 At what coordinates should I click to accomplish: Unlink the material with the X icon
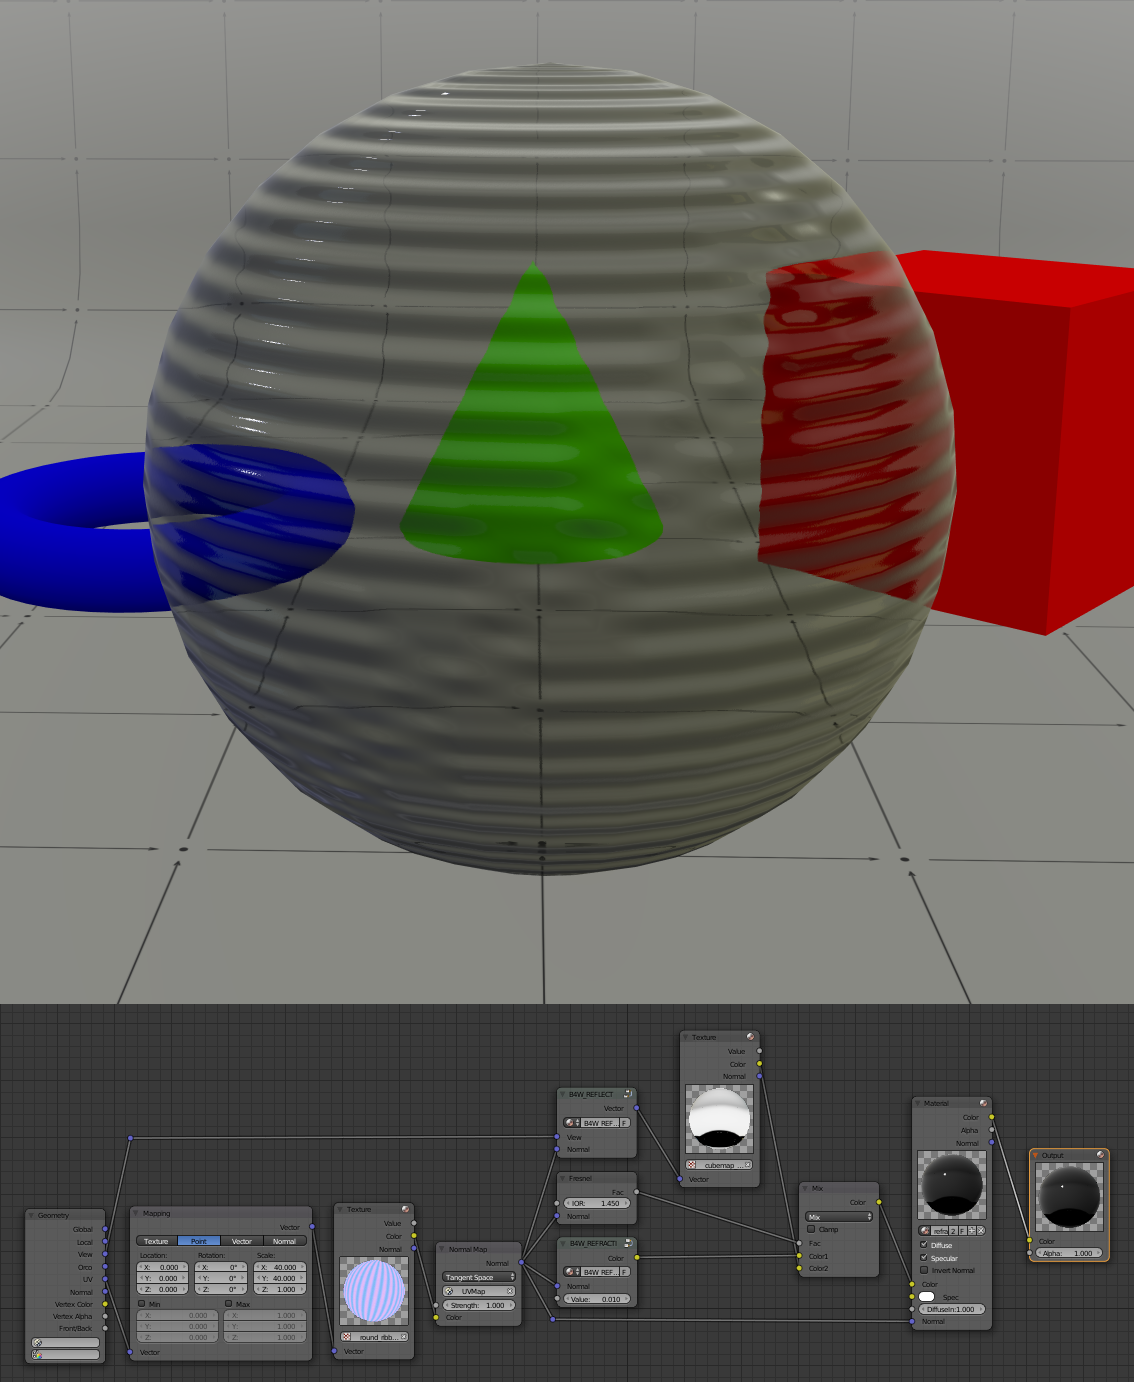981,1230
